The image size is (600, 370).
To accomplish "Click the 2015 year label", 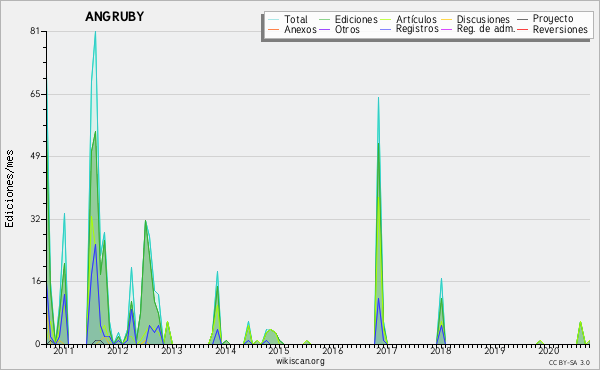I will tap(279, 350).
